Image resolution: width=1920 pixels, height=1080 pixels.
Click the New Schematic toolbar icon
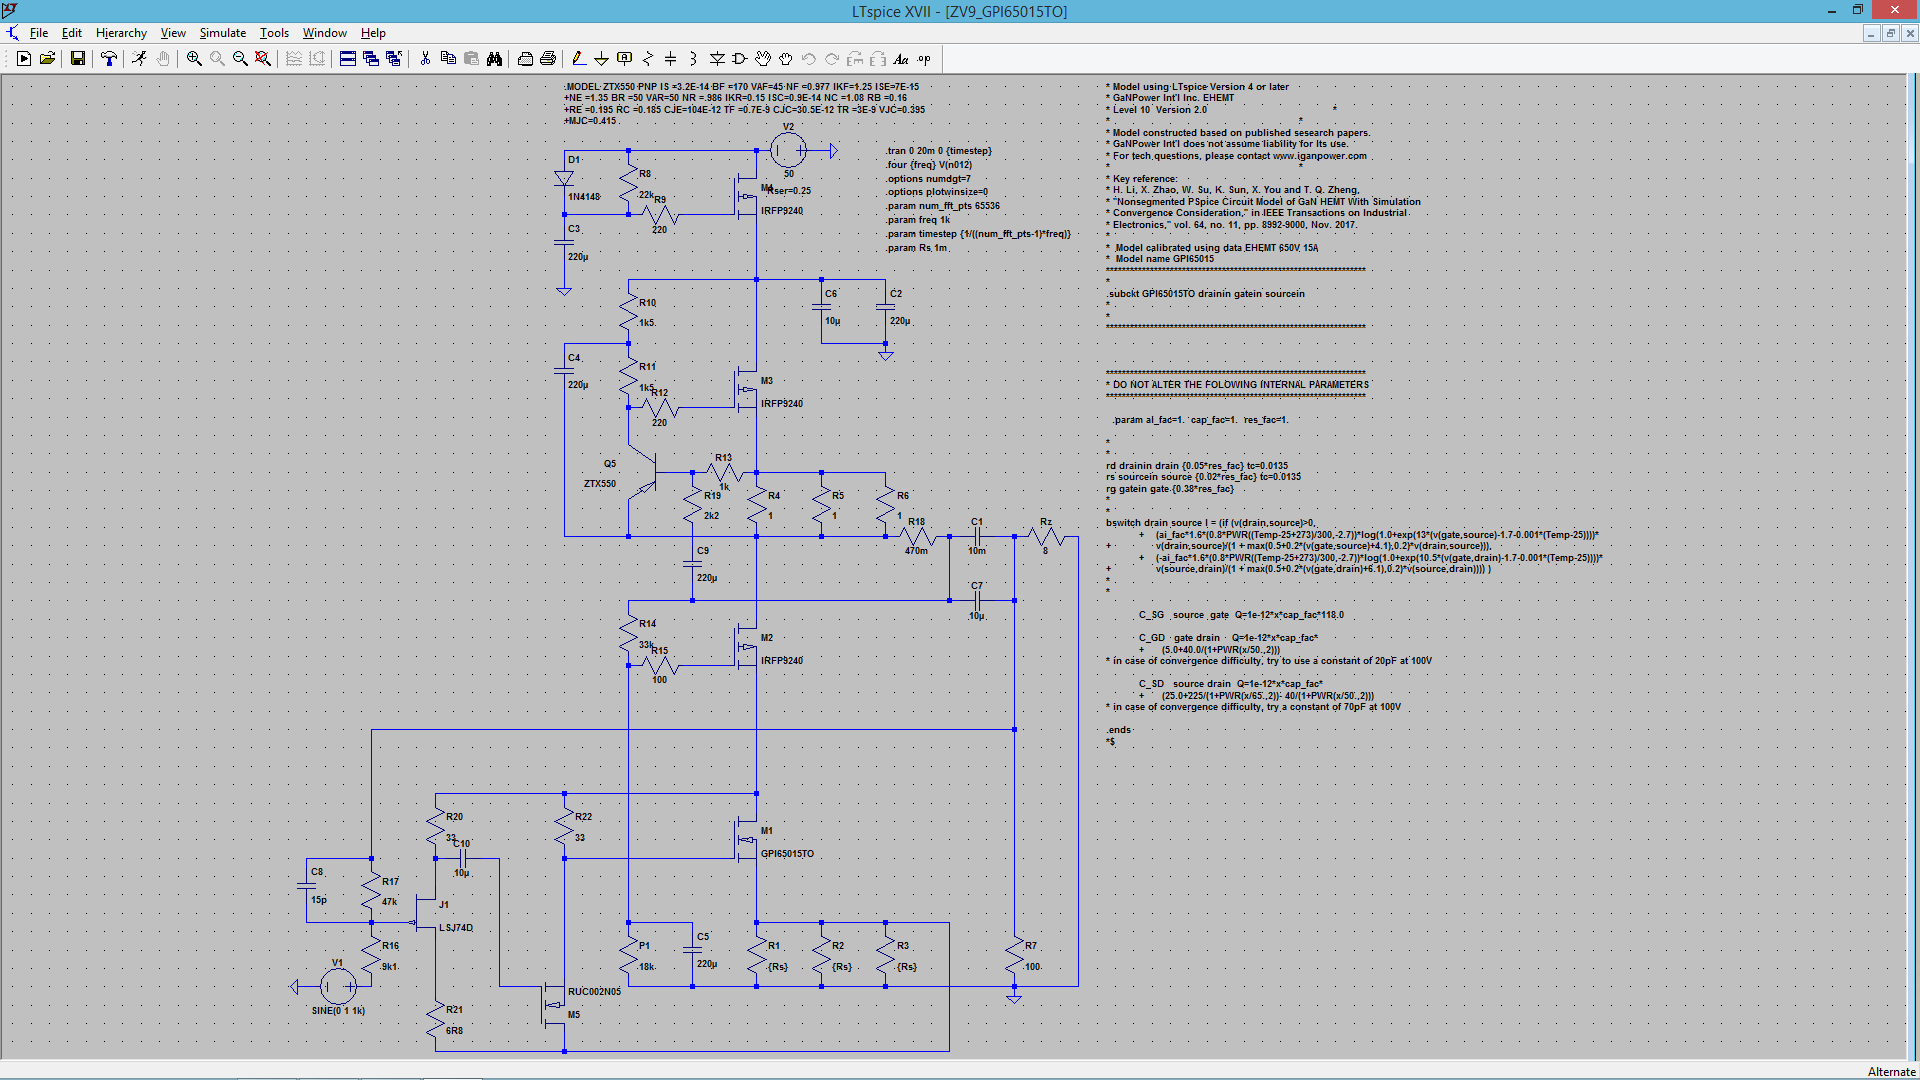[x=24, y=59]
